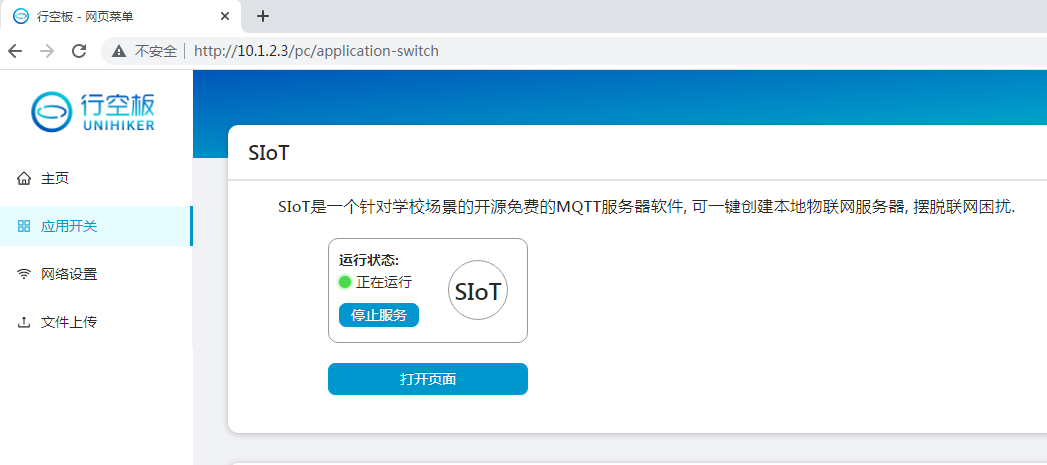Image resolution: width=1047 pixels, height=465 pixels.
Task: Select 应用开关 in the sidebar
Action: point(96,226)
